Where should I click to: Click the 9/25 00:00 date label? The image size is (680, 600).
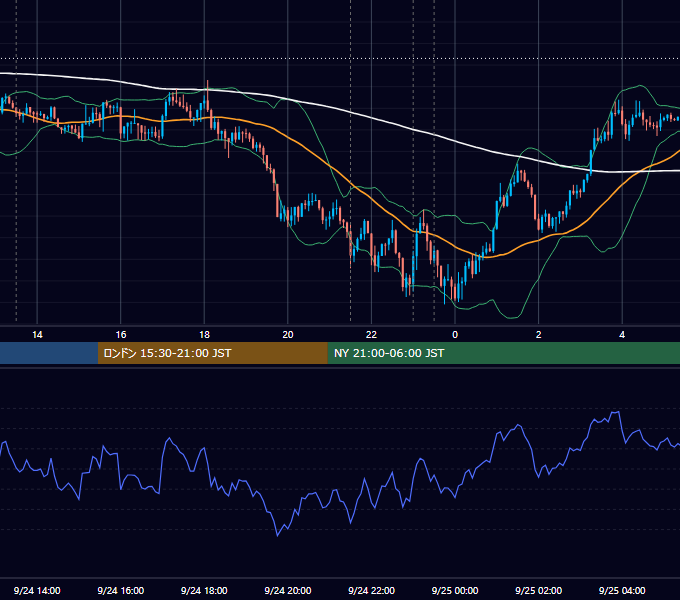455,590
